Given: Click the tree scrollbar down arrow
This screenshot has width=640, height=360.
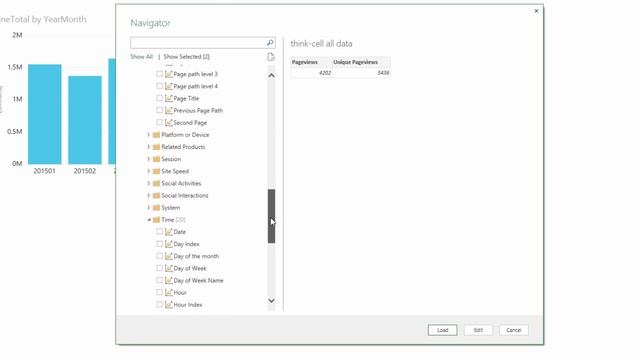Looking at the screenshot, I should [x=271, y=301].
